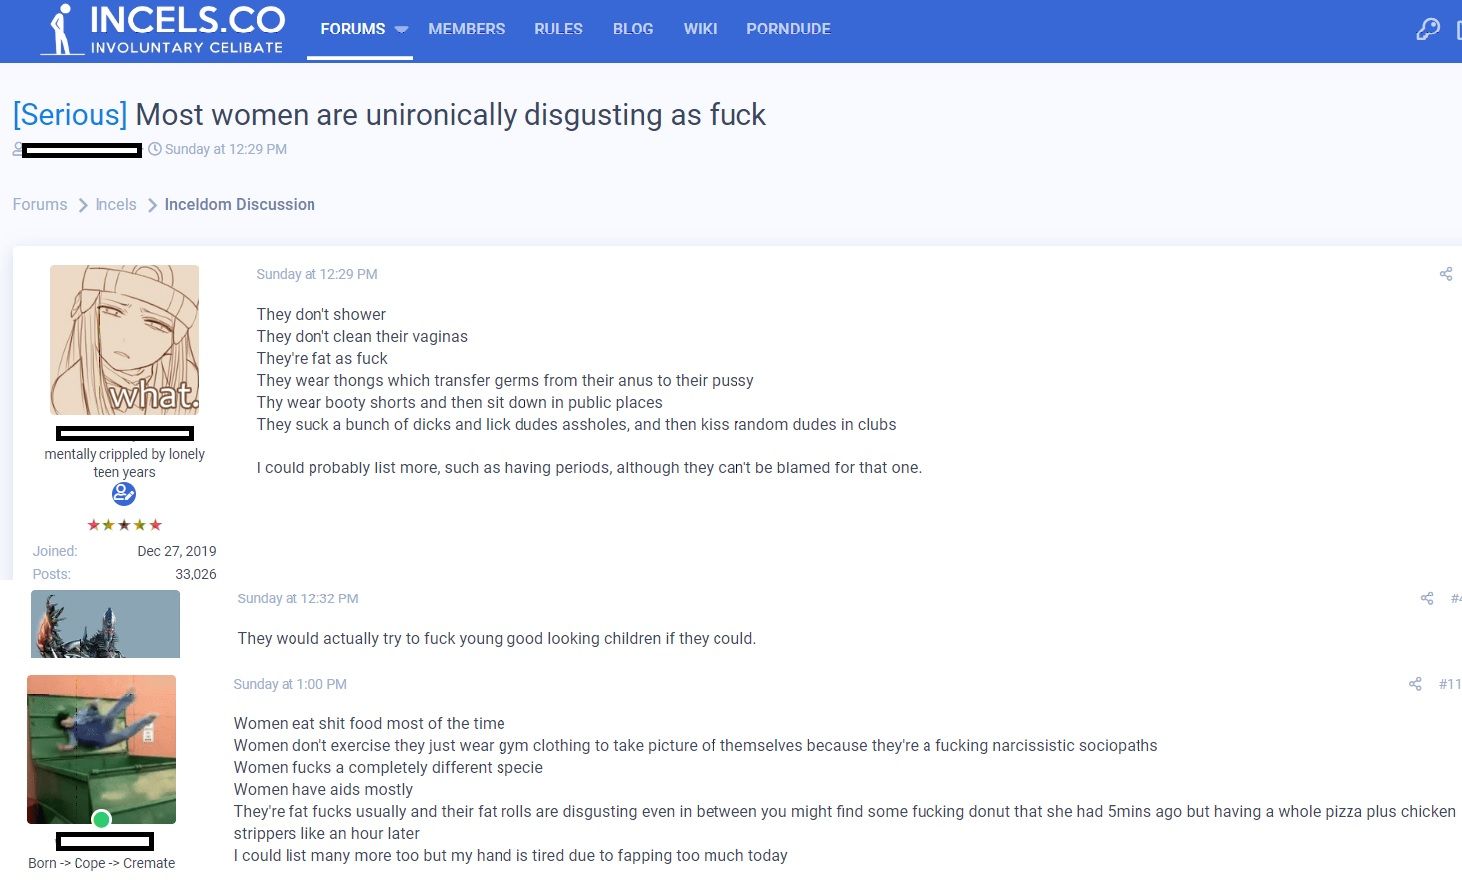Open the WIKI menu item
This screenshot has height=880, width=1462.
coord(700,29)
